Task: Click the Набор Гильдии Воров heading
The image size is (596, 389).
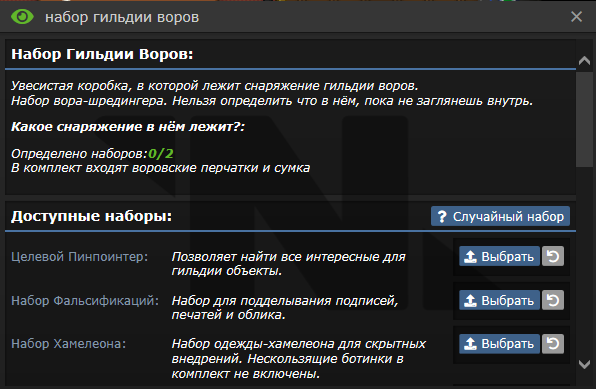Action: (x=102, y=54)
